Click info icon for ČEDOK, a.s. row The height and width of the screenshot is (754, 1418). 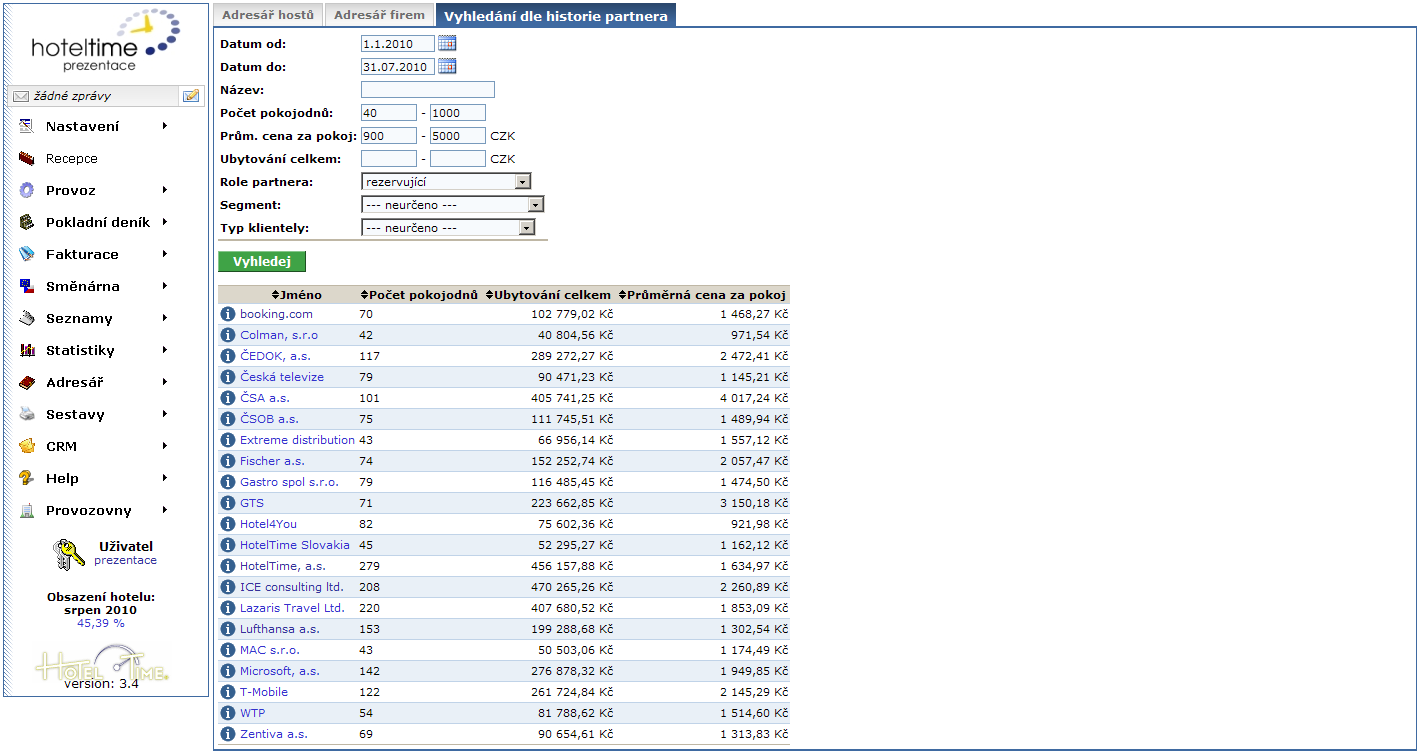click(x=228, y=356)
